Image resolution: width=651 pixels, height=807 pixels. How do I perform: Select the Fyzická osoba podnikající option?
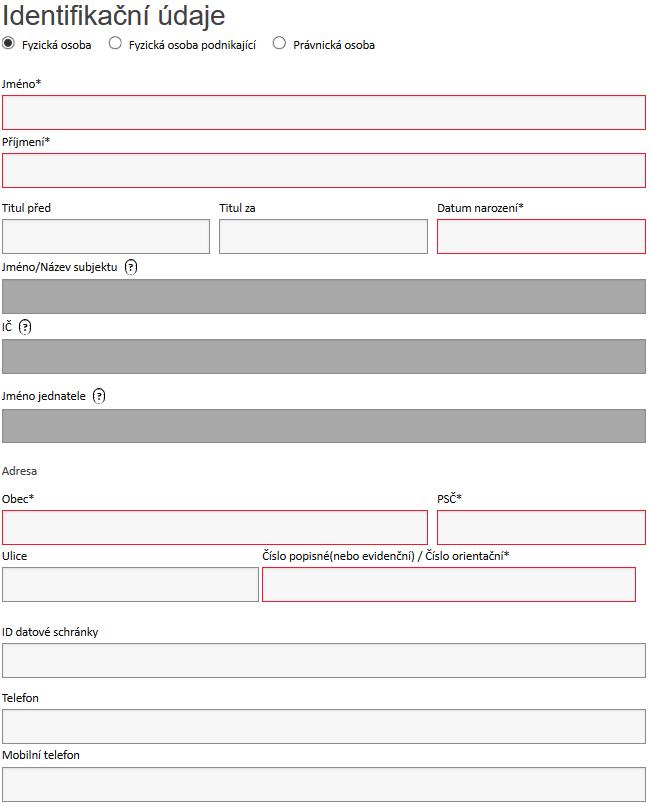point(115,43)
